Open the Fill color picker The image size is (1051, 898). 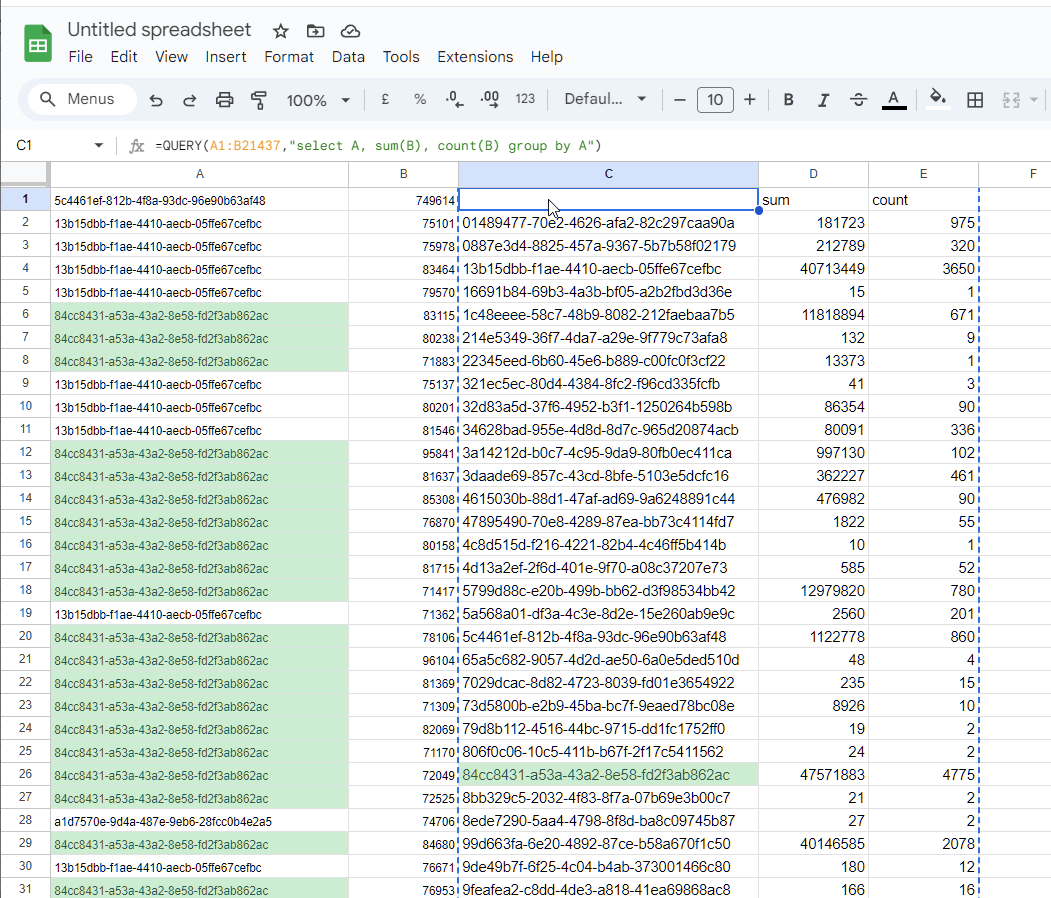click(x=937, y=99)
